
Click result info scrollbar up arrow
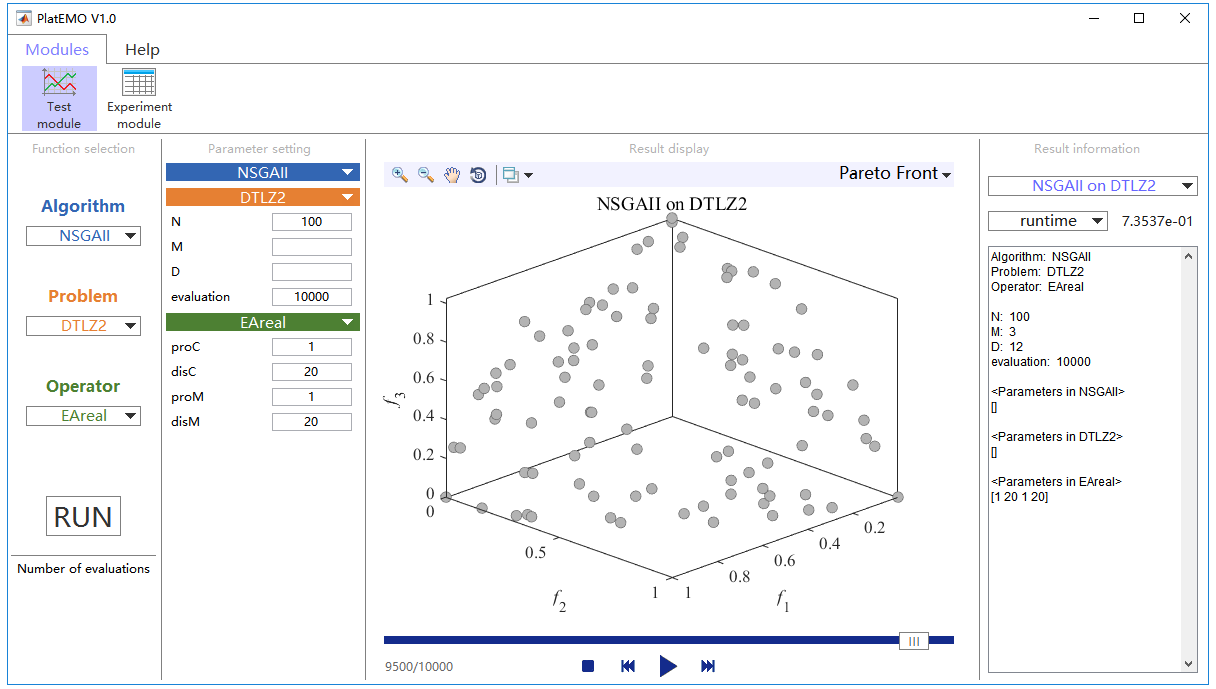click(x=1188, y=256)
